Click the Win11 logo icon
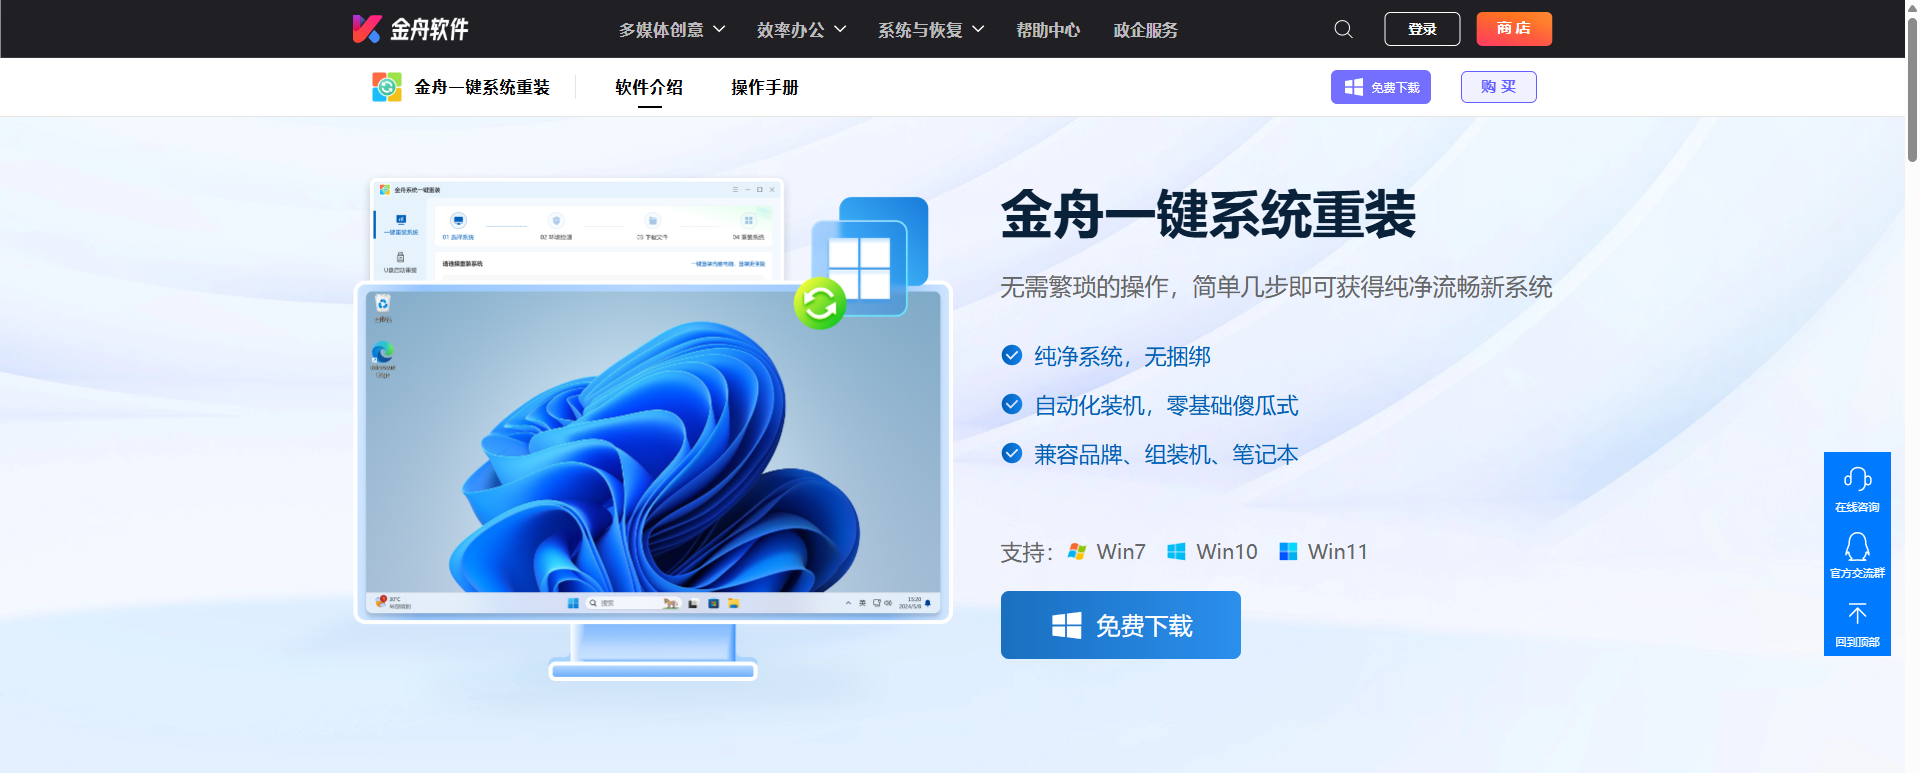Viewport: 1920px width, 773px height. pos(1288,552)
